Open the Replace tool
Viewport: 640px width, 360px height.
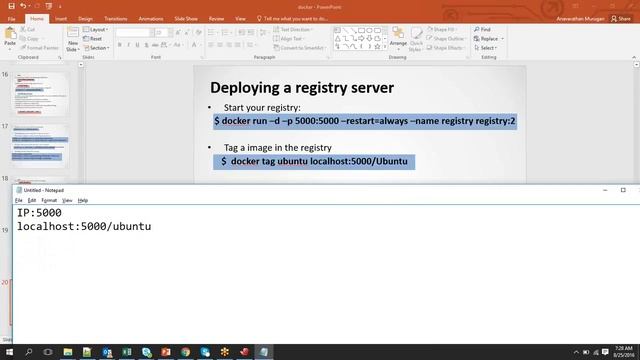click(x=486, y=39)
